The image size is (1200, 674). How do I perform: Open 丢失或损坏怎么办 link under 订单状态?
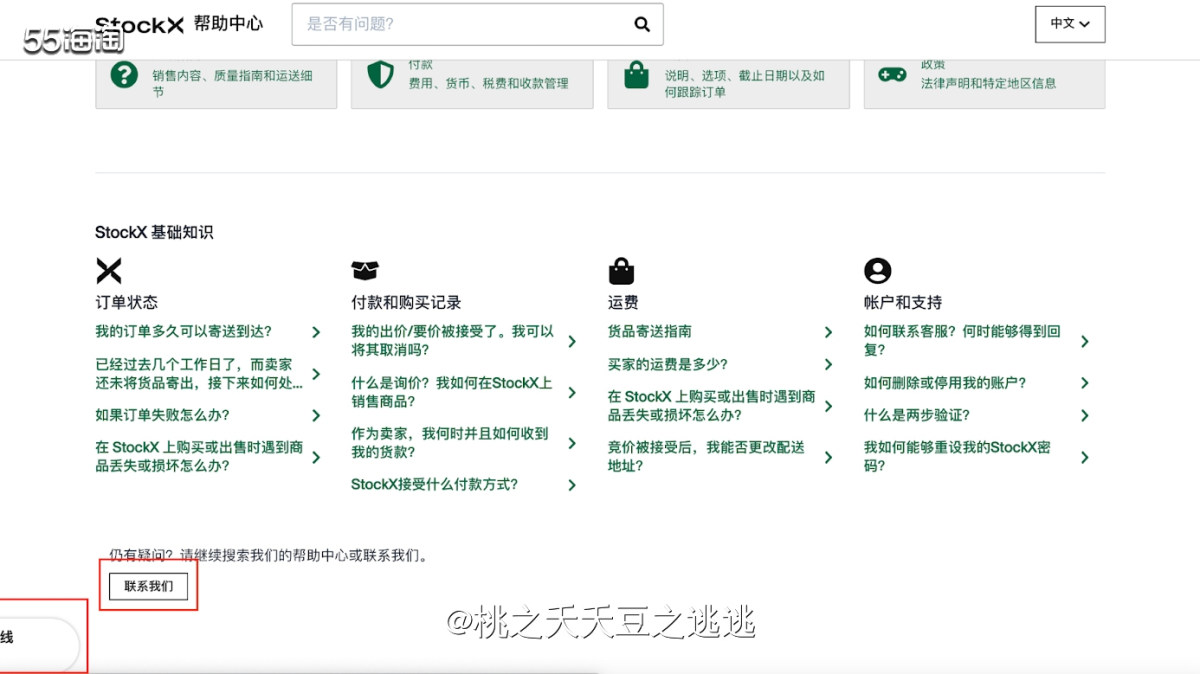[199, 456]
